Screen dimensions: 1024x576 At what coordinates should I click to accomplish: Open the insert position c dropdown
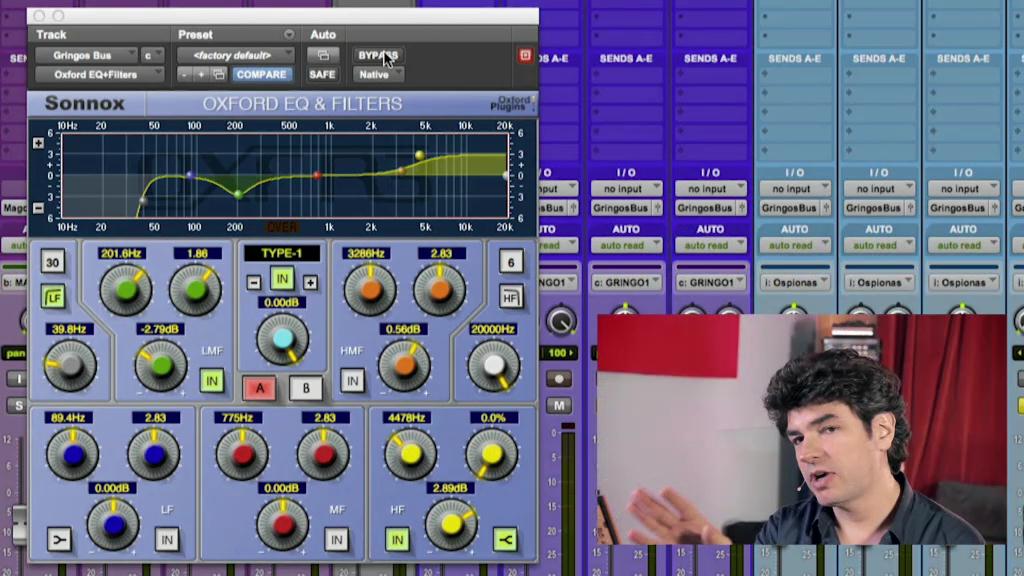coord(152,56)
